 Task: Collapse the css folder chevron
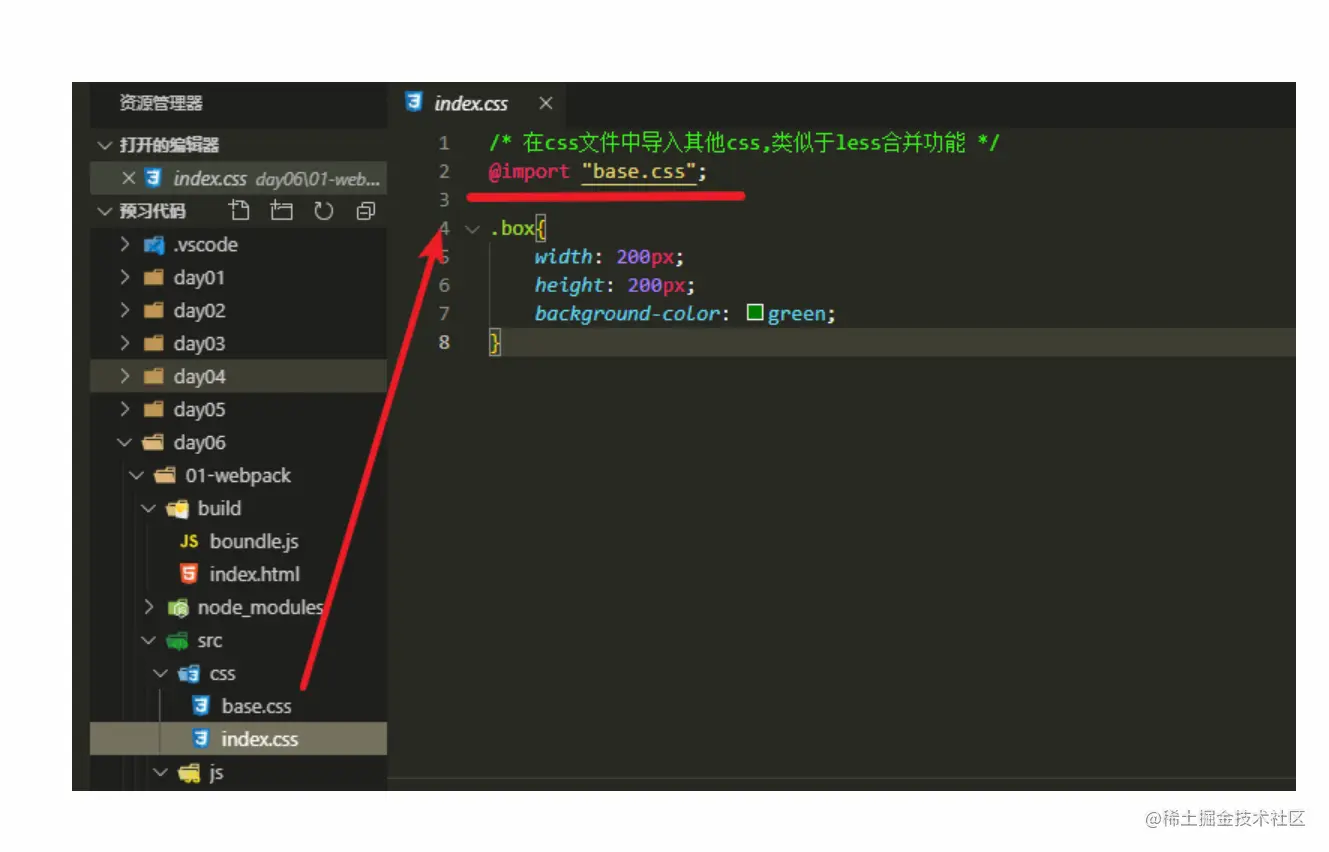(x=160, y=674)
